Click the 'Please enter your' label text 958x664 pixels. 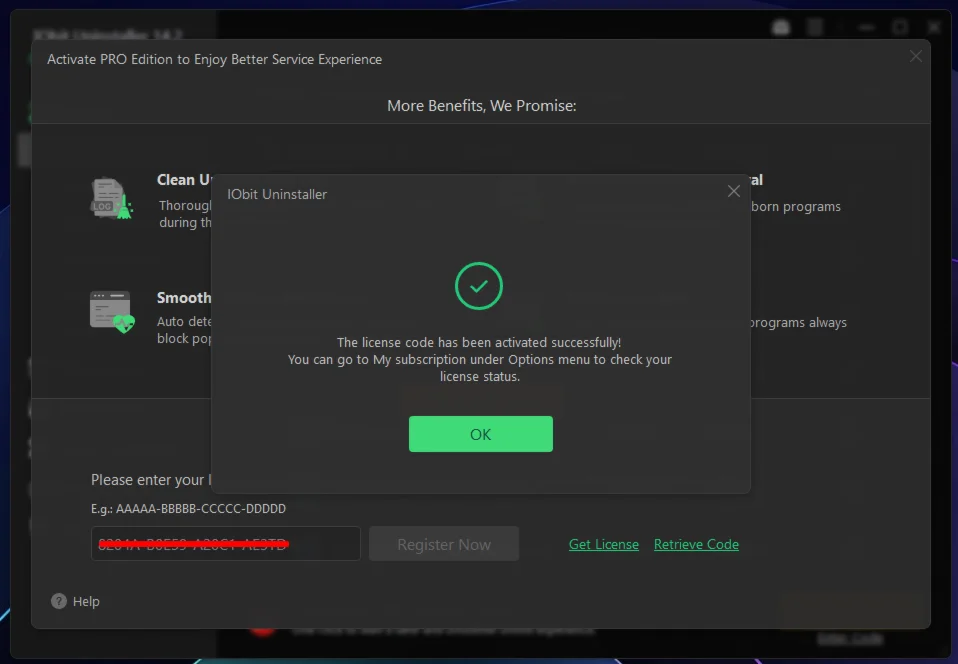click(147, 480)
